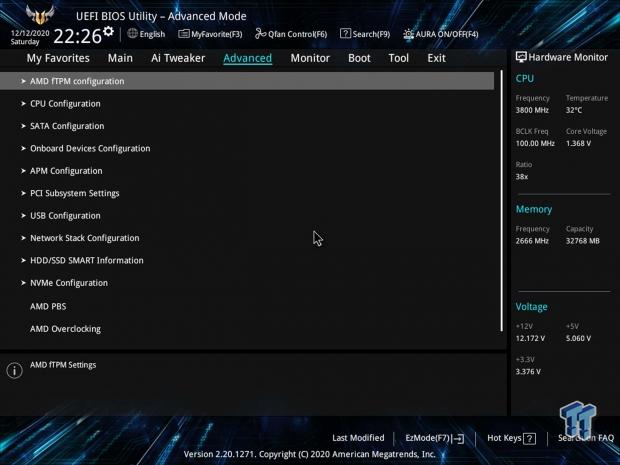Select the Advanced tab

pyautogui.click(x=248, y=58)
